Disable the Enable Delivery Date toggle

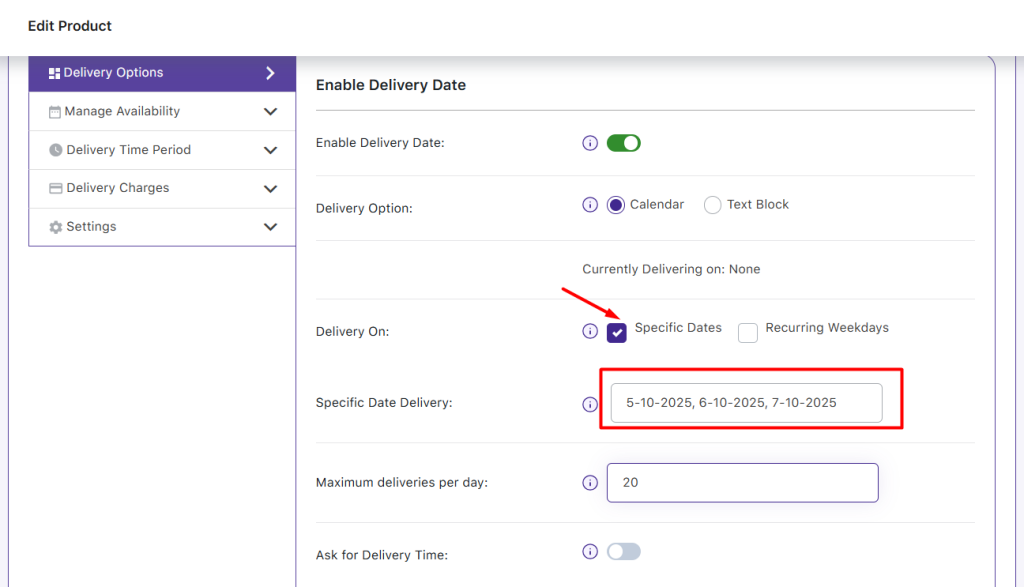(x=624, y=143)
